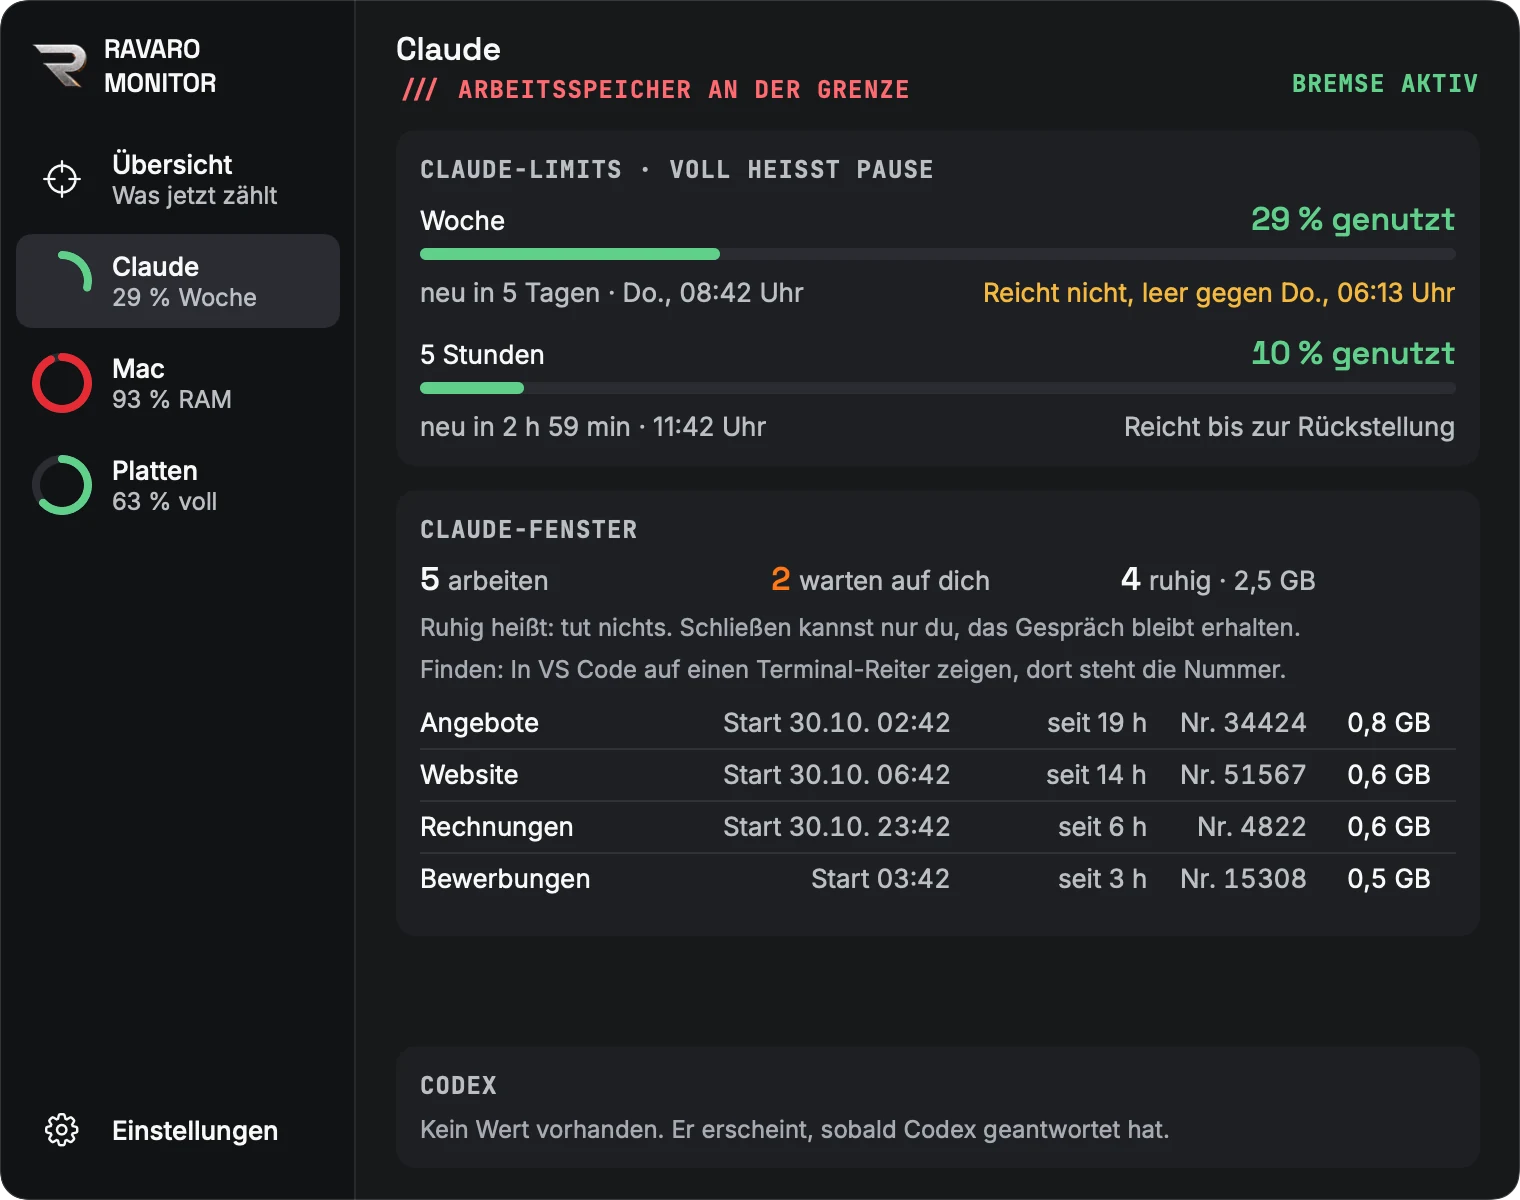
Task: Click the Mac RAM ring icon
Action: tap(62, 383)
